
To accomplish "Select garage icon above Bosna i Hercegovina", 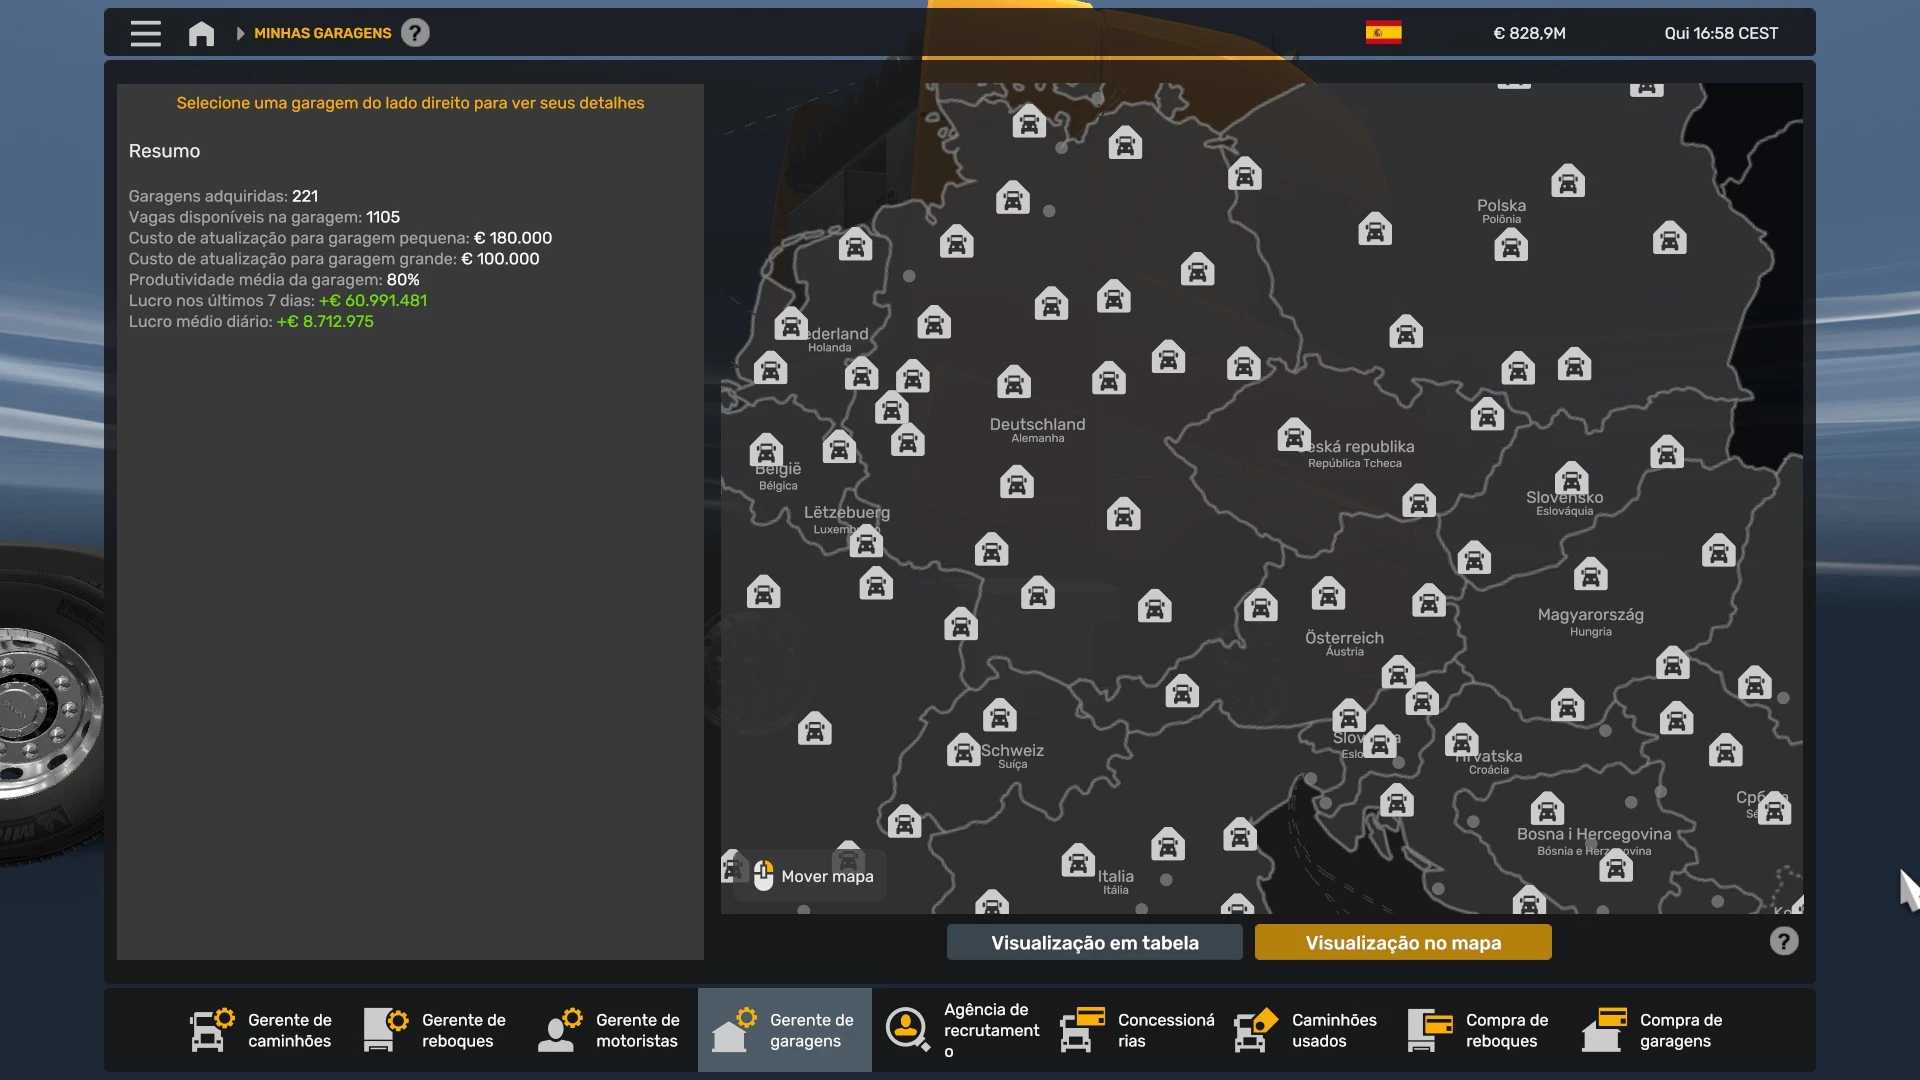I will 1546,808.
